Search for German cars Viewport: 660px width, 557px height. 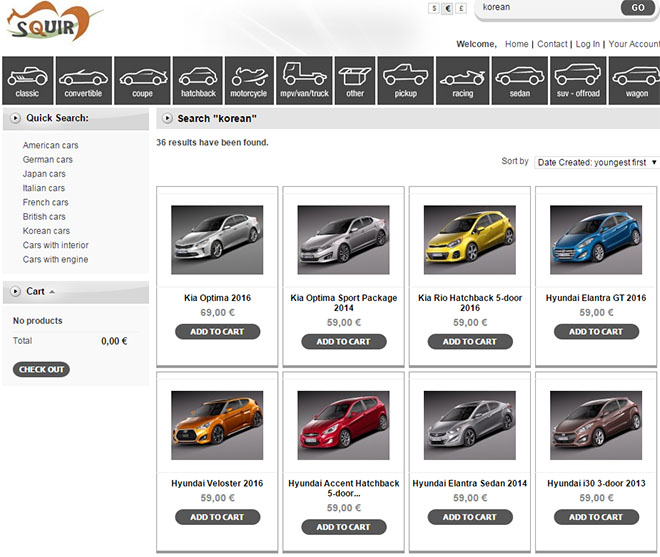pos(48,160)
